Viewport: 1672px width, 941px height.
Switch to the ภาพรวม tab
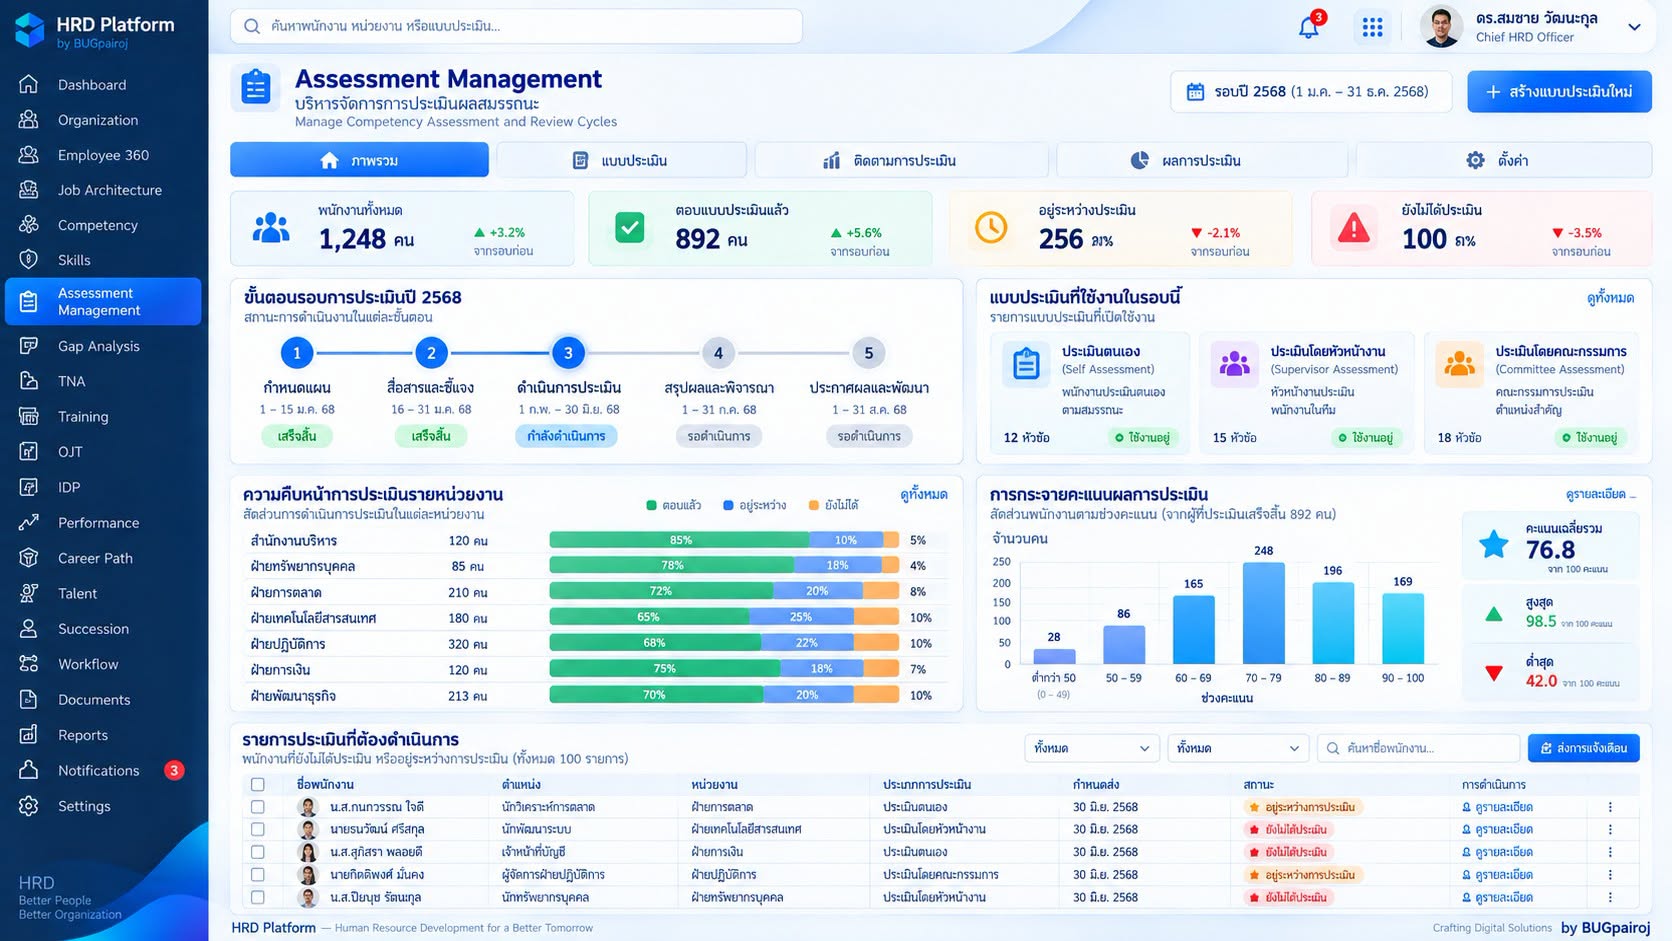pyautogui.click(x=359, y=160)
